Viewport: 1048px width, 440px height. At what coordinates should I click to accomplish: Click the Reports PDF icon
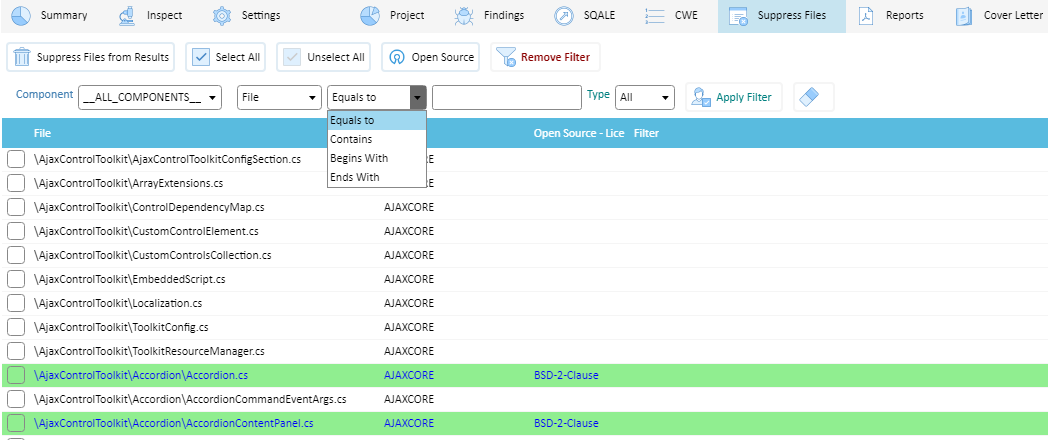click(x=867, y=15)
